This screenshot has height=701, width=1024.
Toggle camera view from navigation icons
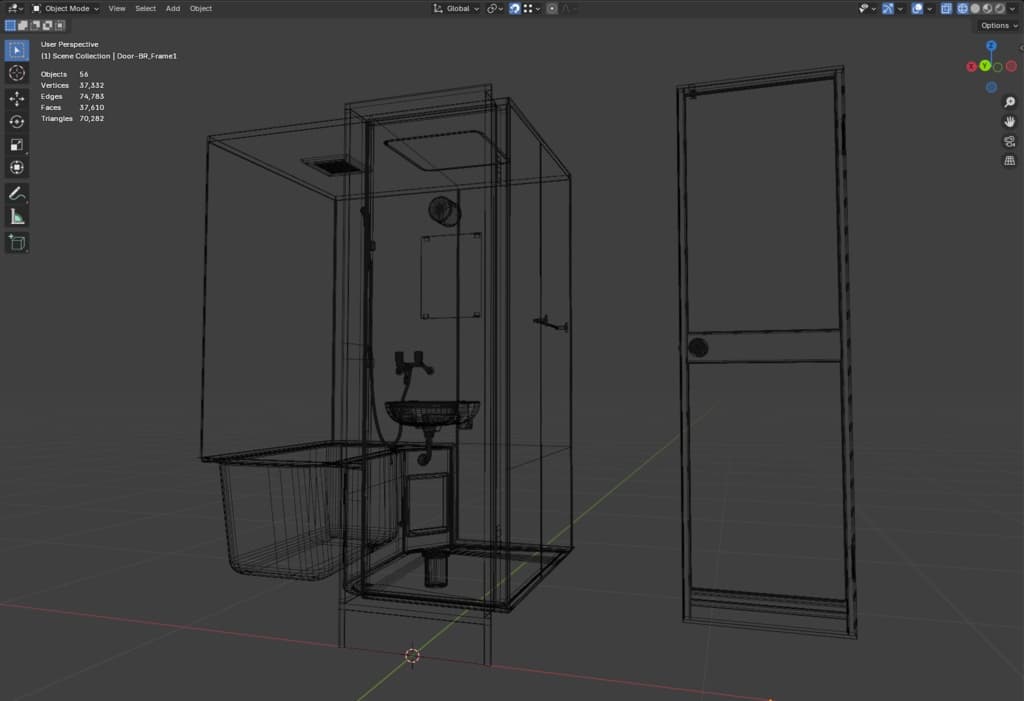tap(1010, 141)
